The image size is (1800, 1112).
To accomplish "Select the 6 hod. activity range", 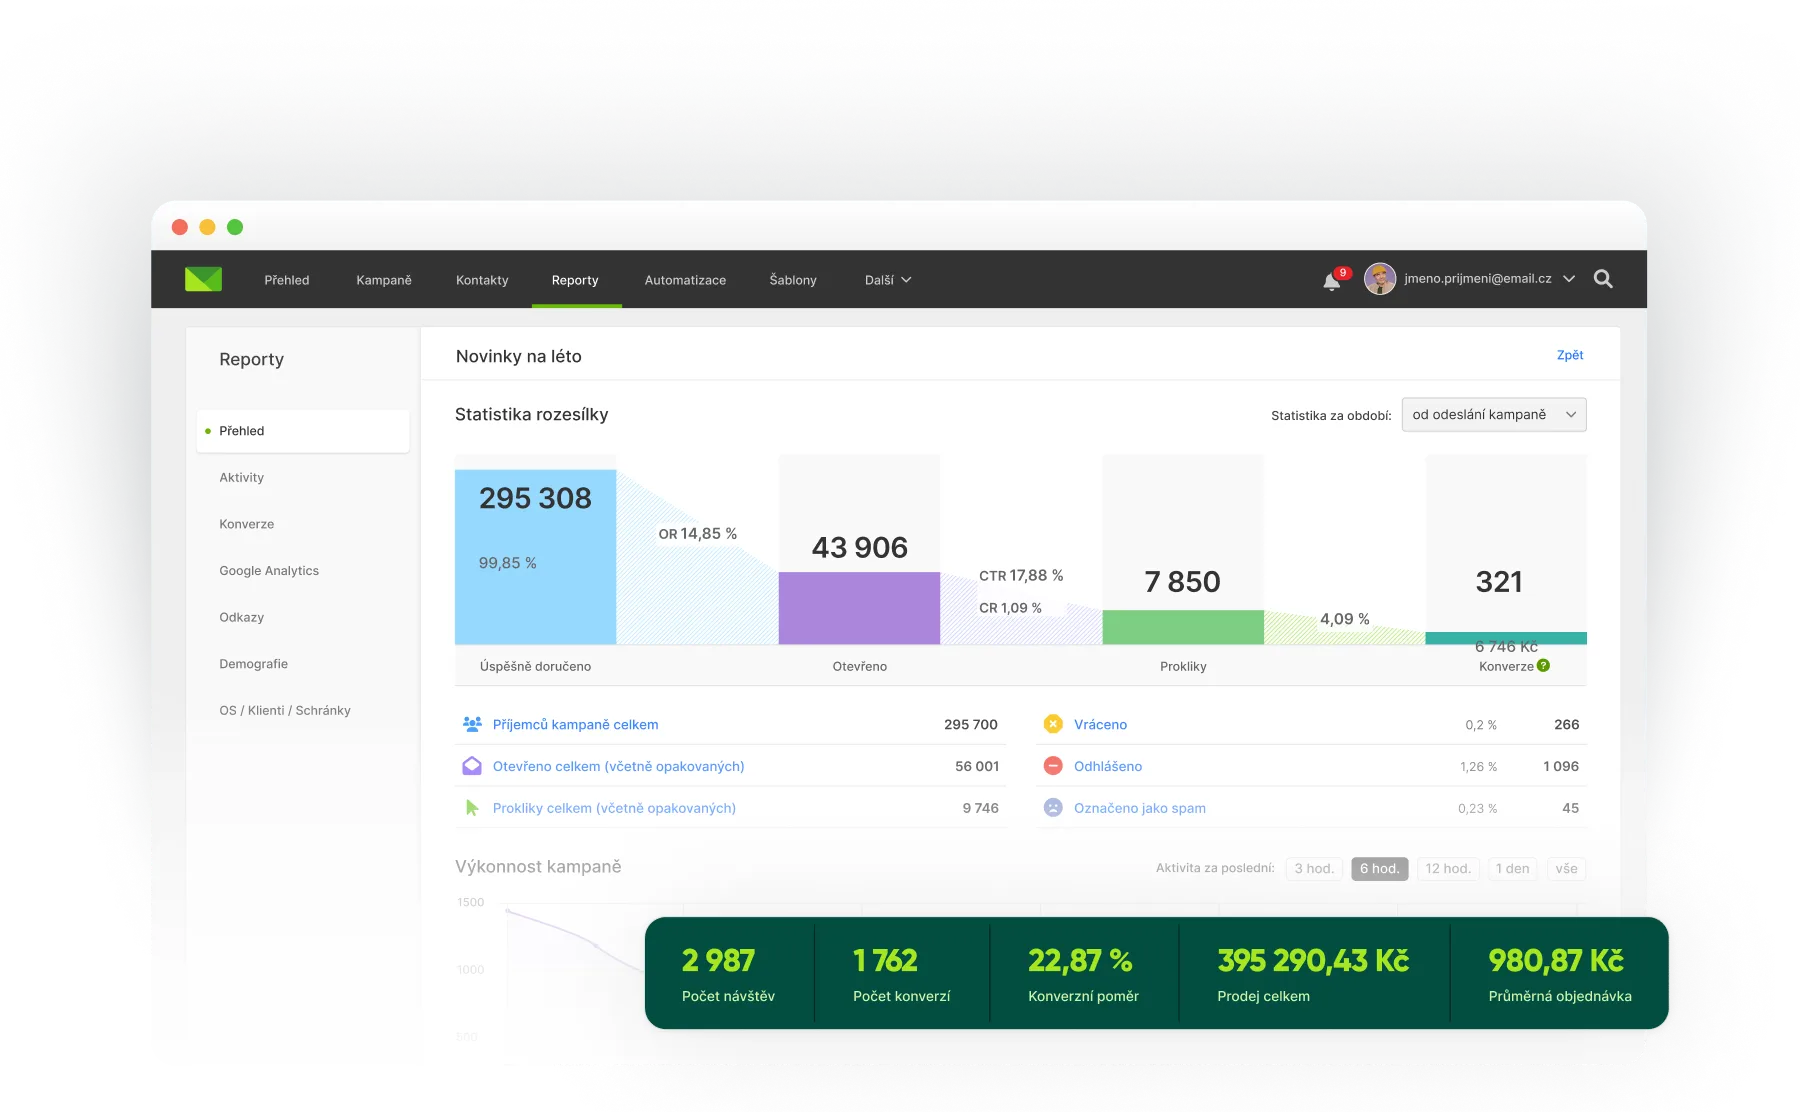I will point(1380,869).
